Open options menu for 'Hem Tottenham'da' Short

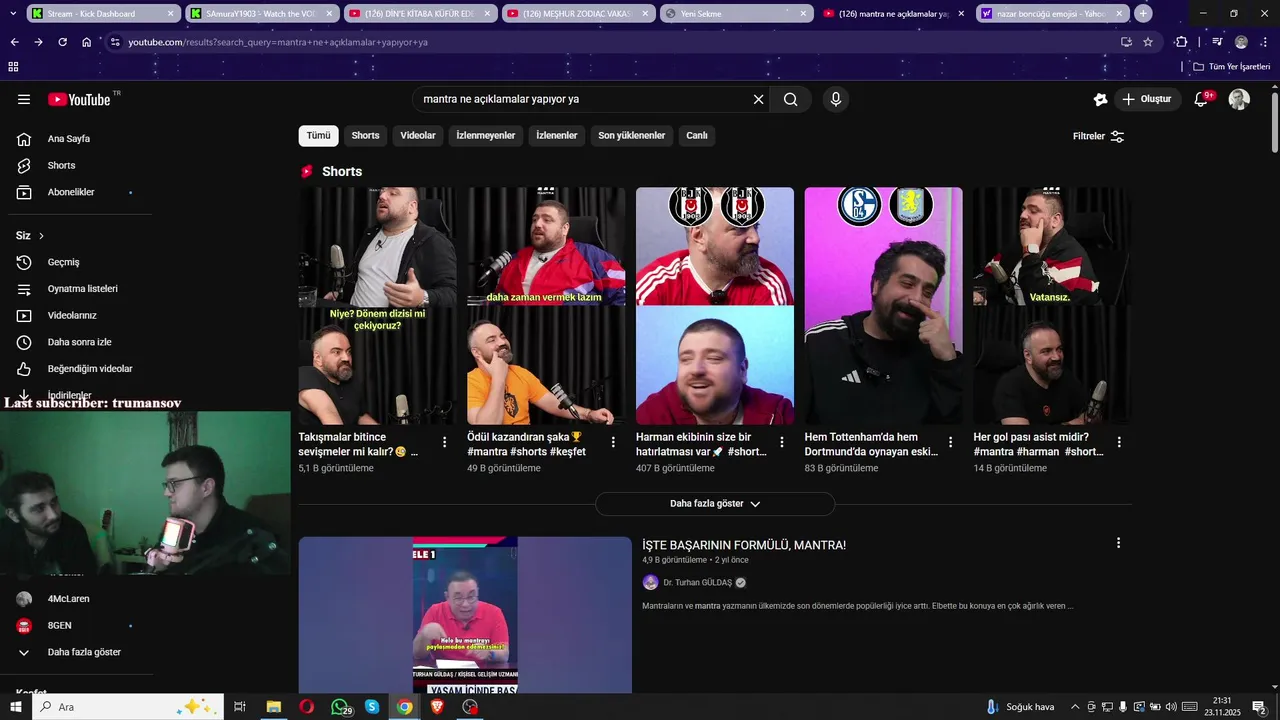[950, 442]
